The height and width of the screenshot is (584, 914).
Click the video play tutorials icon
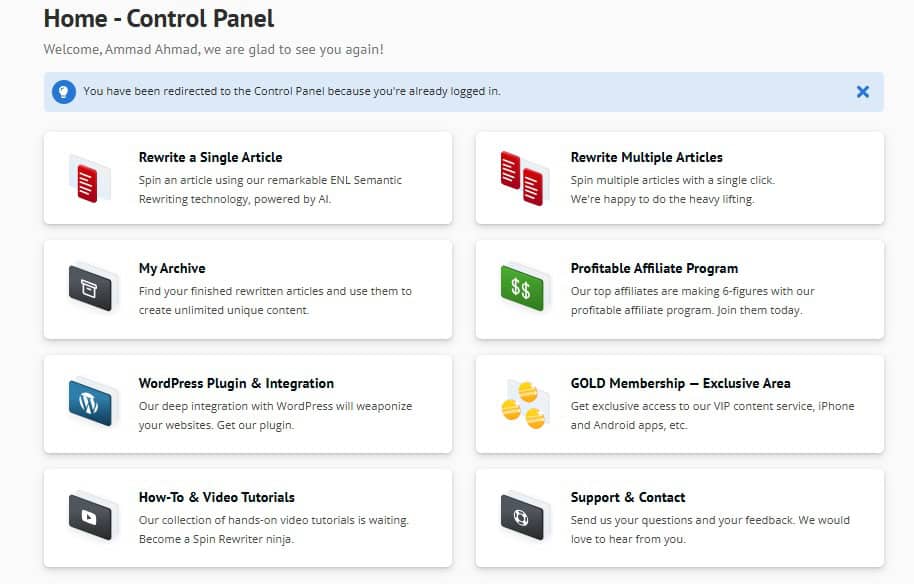click(89, 517)
